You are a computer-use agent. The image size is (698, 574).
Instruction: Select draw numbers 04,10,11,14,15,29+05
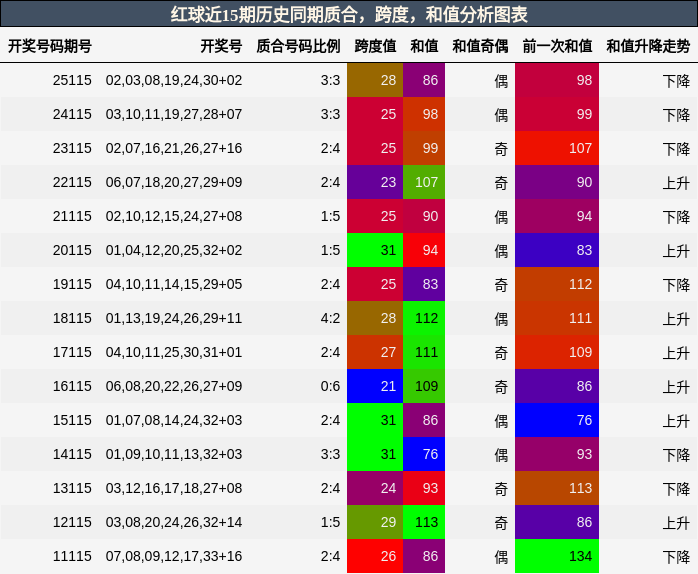pos(174,284)
